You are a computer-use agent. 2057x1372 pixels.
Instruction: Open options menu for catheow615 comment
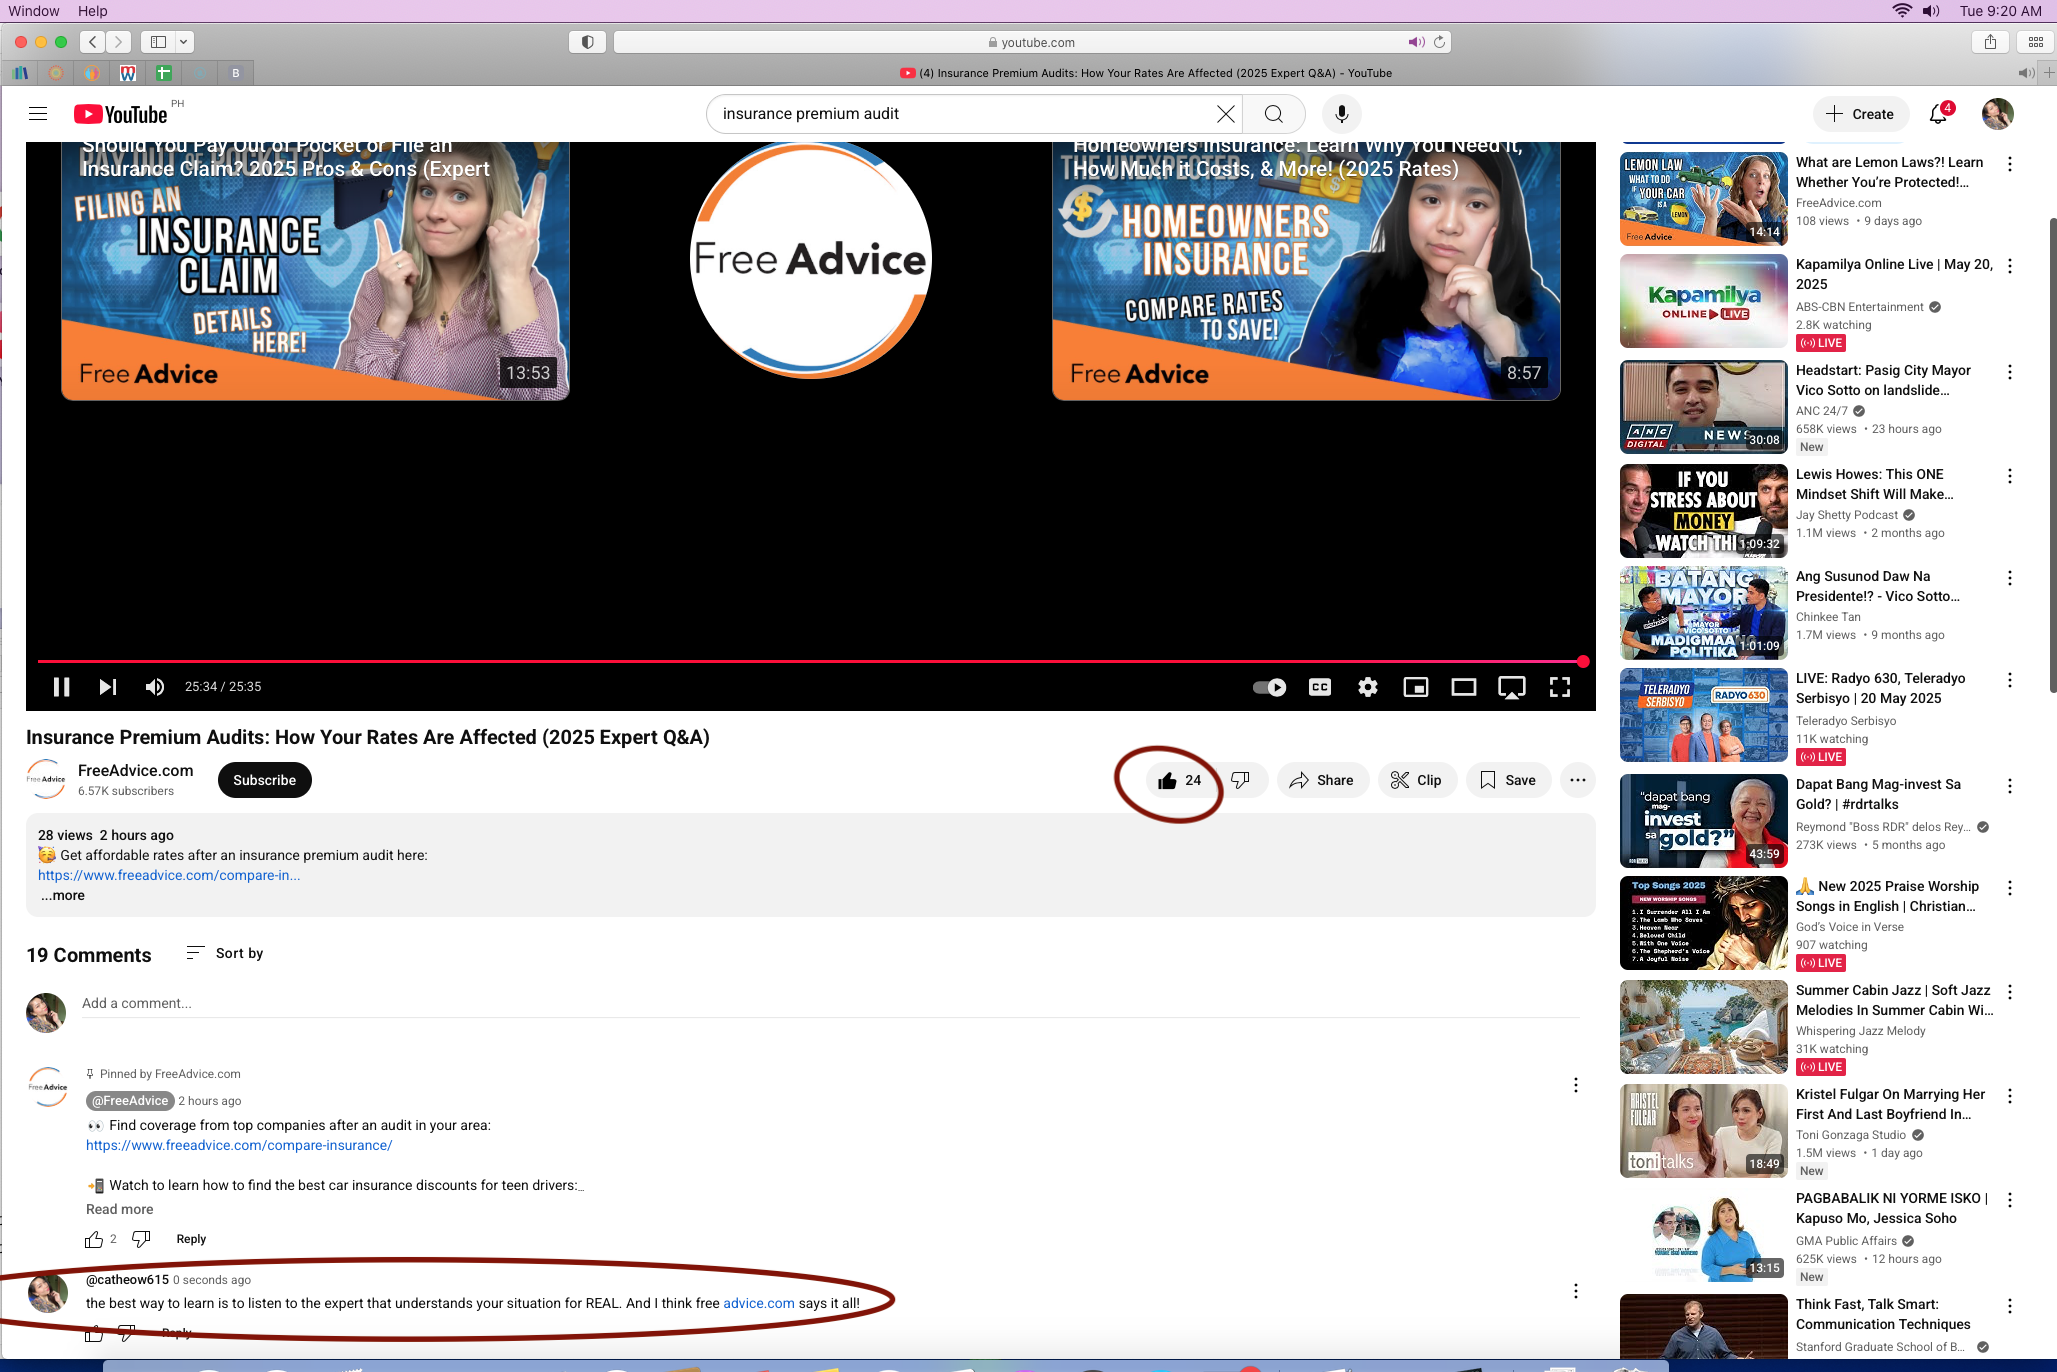1576,1291
